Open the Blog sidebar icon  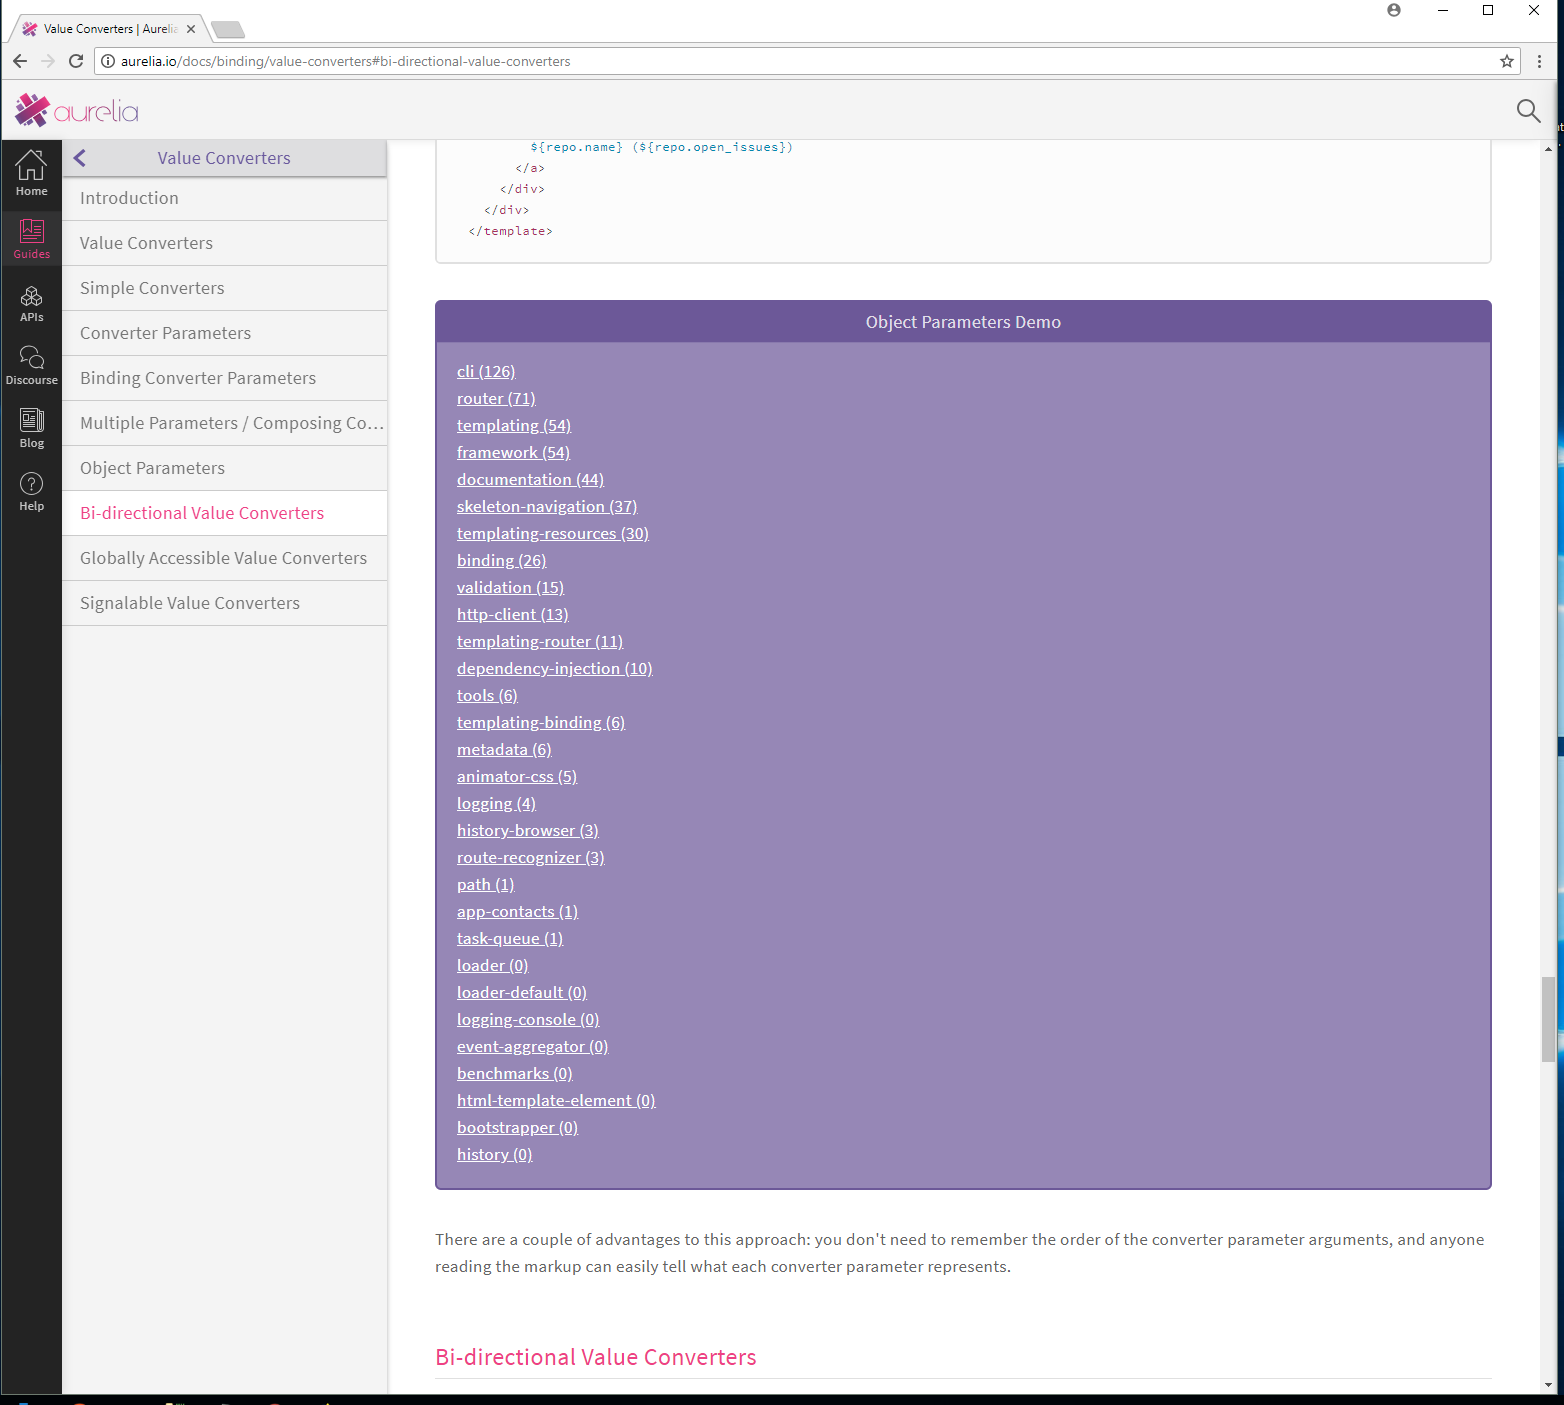pos(31,429)
